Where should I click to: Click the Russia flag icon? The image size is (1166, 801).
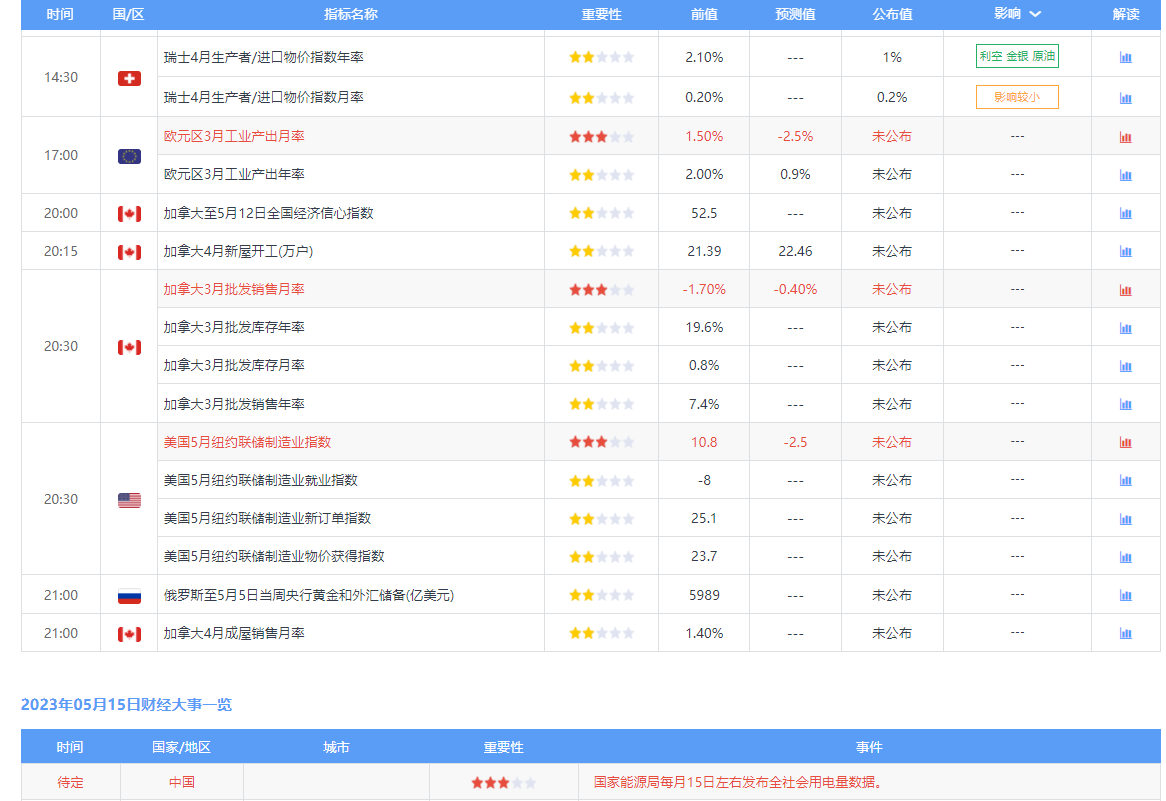(129, 596)
